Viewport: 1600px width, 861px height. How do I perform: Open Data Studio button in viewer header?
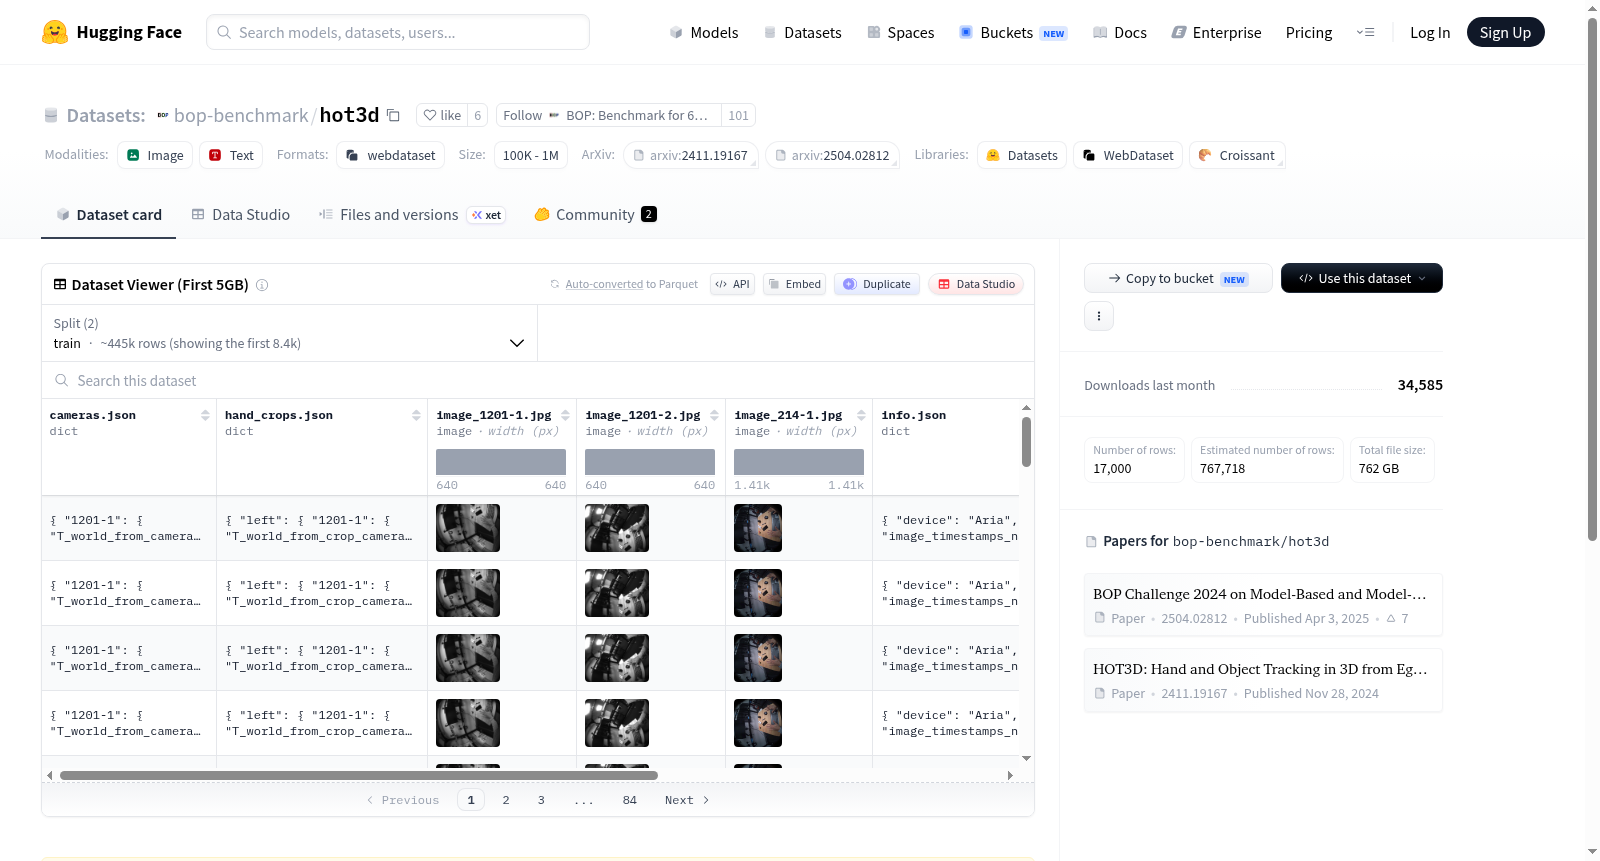[x=976, y=284]
